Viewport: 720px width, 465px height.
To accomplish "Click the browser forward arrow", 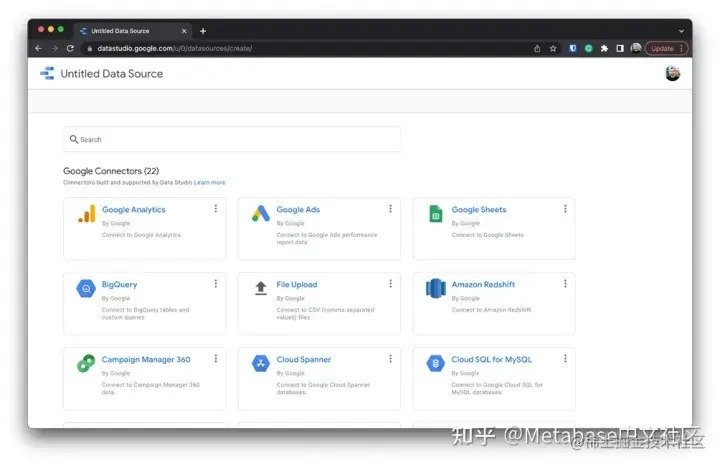I will 55,48.
